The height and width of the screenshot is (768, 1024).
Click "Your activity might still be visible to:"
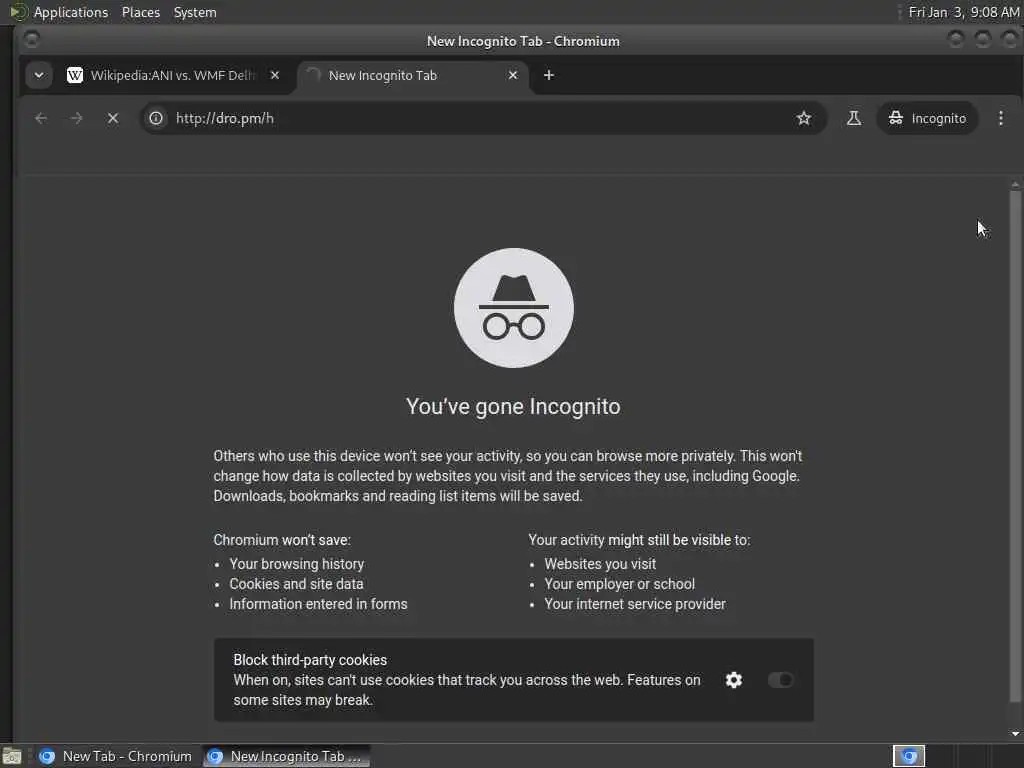tap(639, 540)
